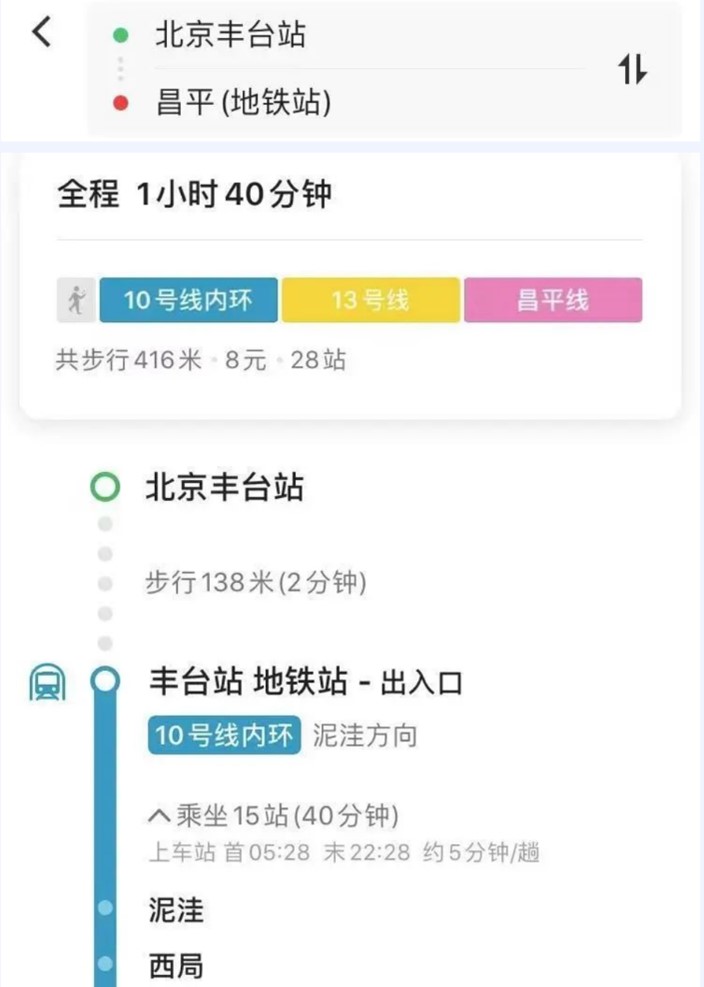Swap origin and destination with arrows icon
The height and width of the screenshot is (987, 704).
(x=633, y=70)
